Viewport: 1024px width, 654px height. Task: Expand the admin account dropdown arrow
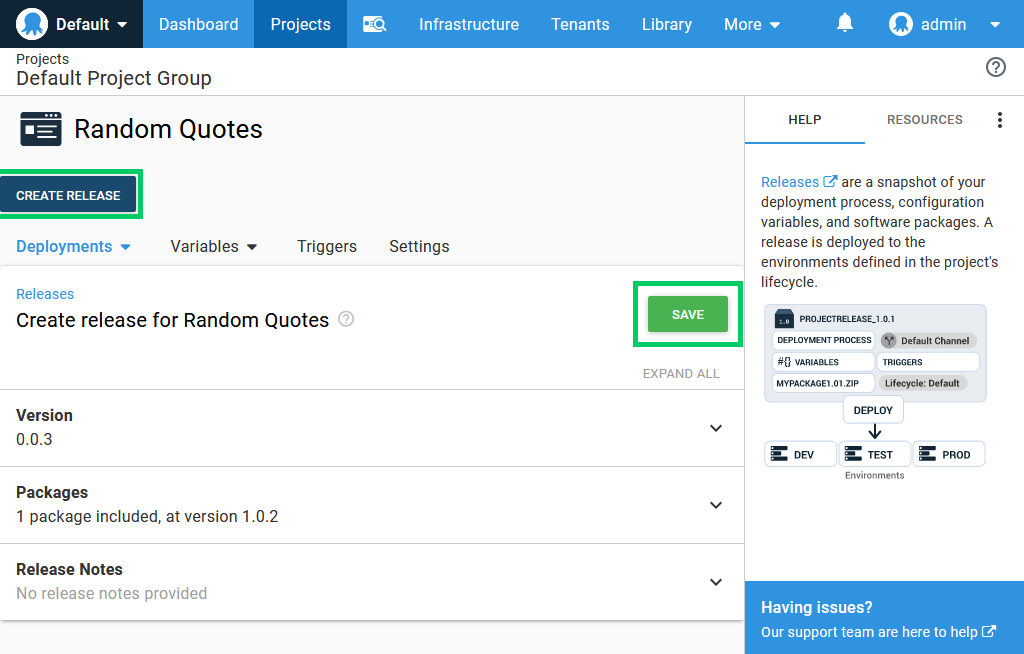pos(995,25)
